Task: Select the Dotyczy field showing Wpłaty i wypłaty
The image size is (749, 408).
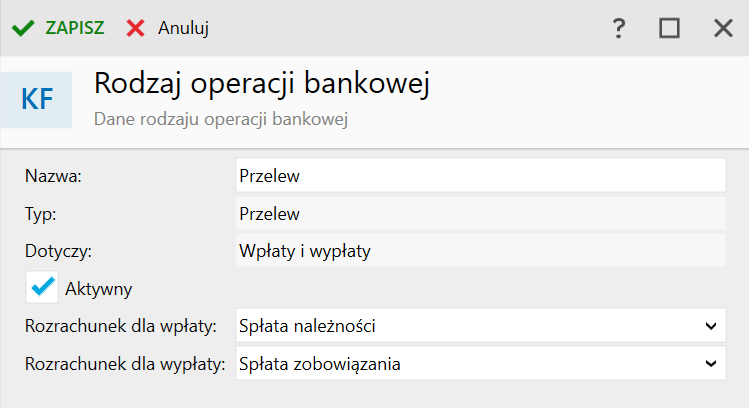Action: click(480, 251)
